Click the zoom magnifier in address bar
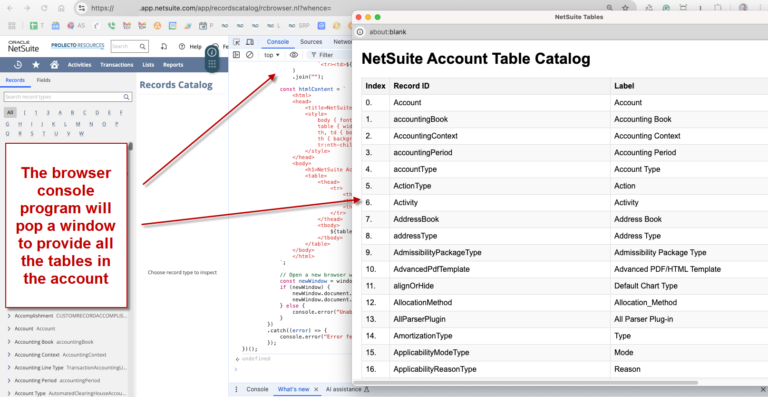Image resolution: width=768 pixels, height=397 pixels. 609,8
